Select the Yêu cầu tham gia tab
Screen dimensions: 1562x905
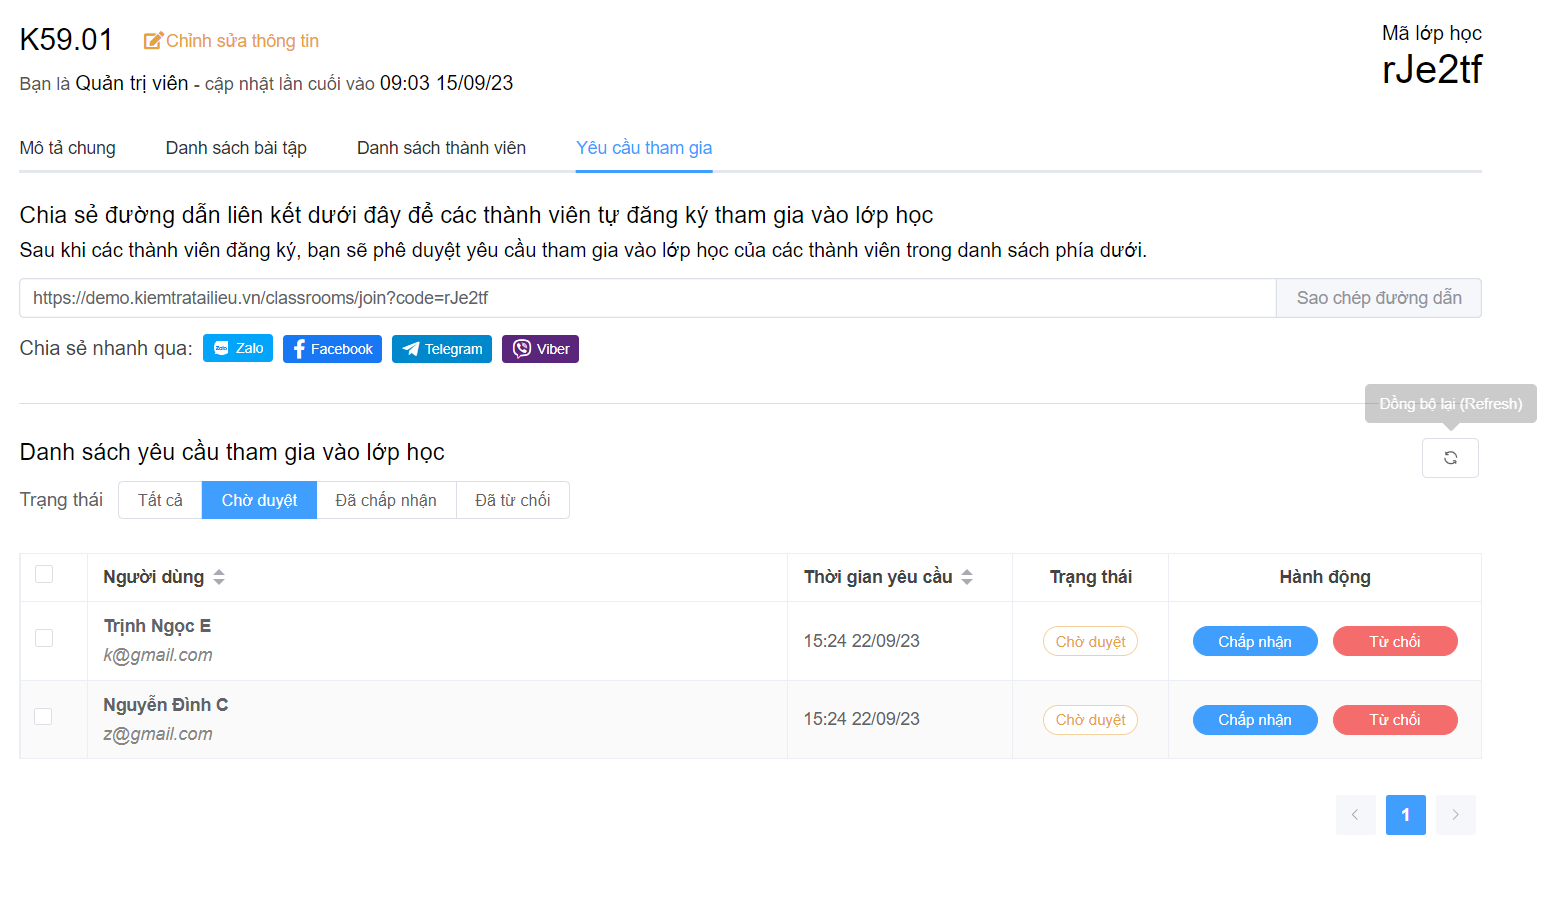coord(644,148)
